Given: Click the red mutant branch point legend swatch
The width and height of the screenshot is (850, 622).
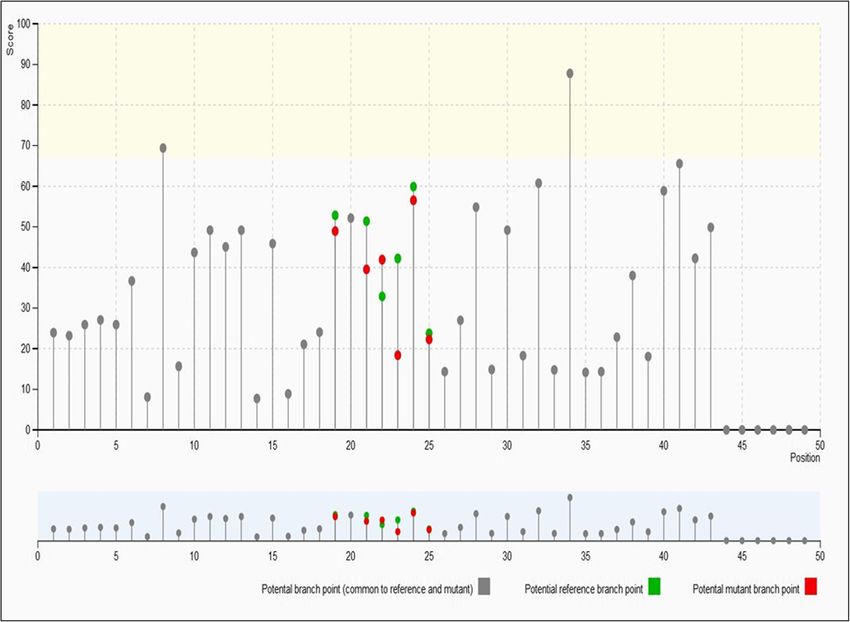Looking at the screenshot, I should (x=810, y=586).
